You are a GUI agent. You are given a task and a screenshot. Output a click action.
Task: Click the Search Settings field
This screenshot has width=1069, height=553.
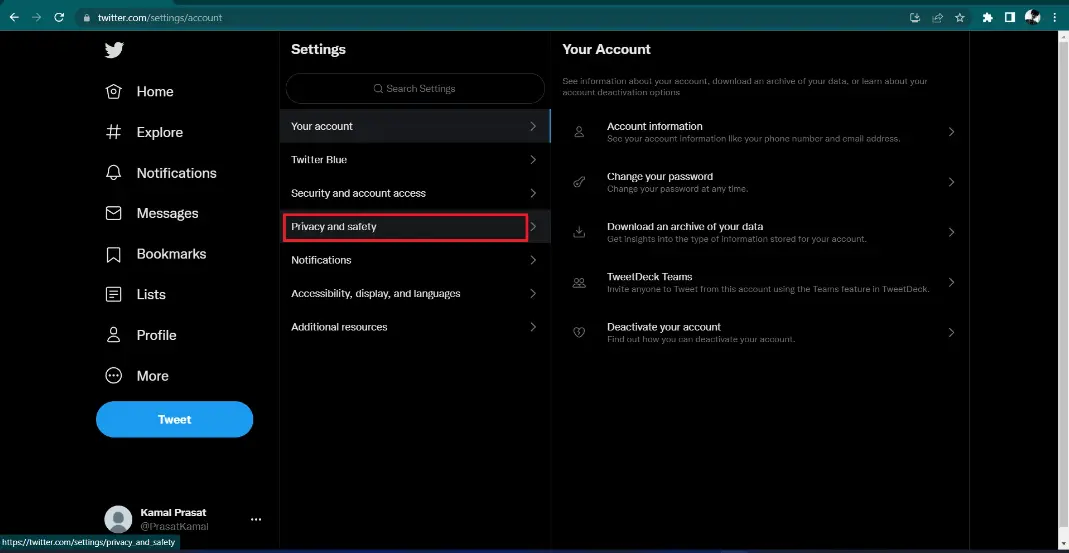(x=415, y=89)
